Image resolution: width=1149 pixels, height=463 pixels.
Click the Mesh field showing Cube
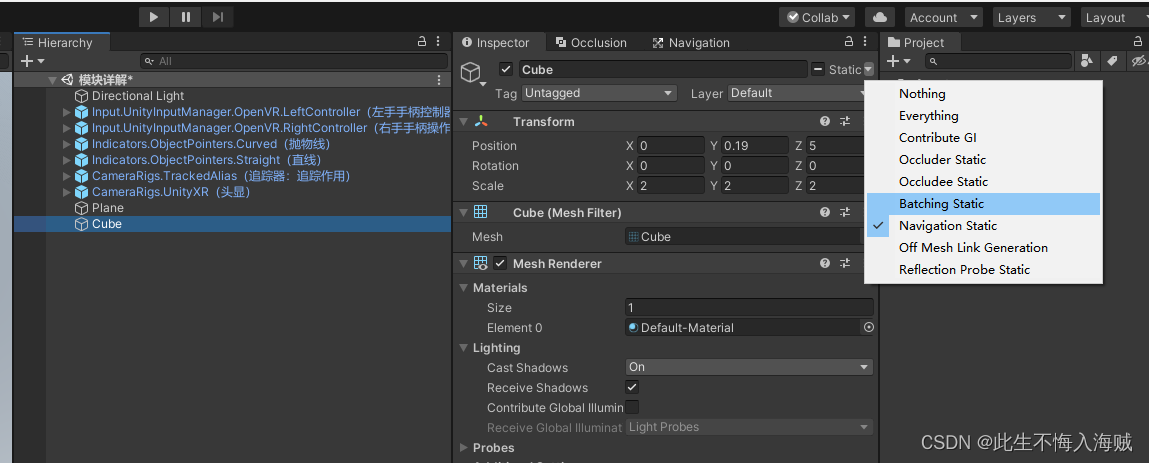[743, 237]
